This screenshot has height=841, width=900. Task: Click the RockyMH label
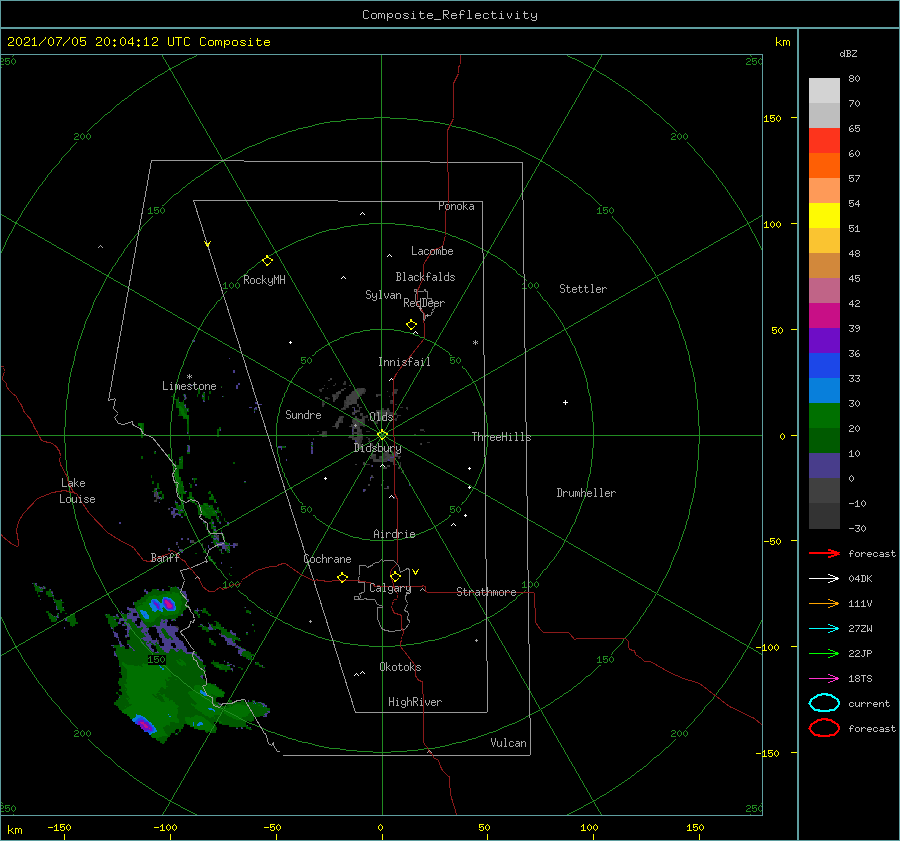pyautogui.click(x=264, y=280)
